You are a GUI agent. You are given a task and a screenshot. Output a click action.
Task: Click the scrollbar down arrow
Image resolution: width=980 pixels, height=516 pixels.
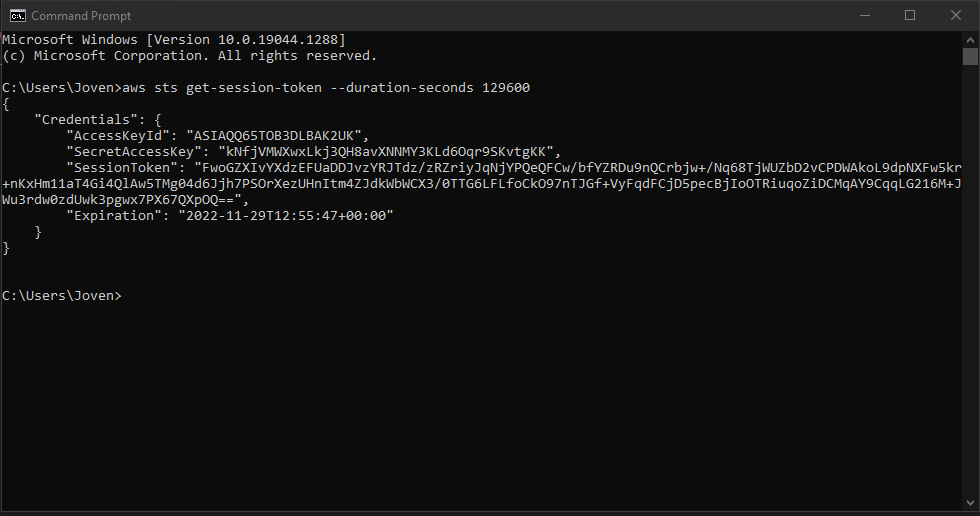971,508
